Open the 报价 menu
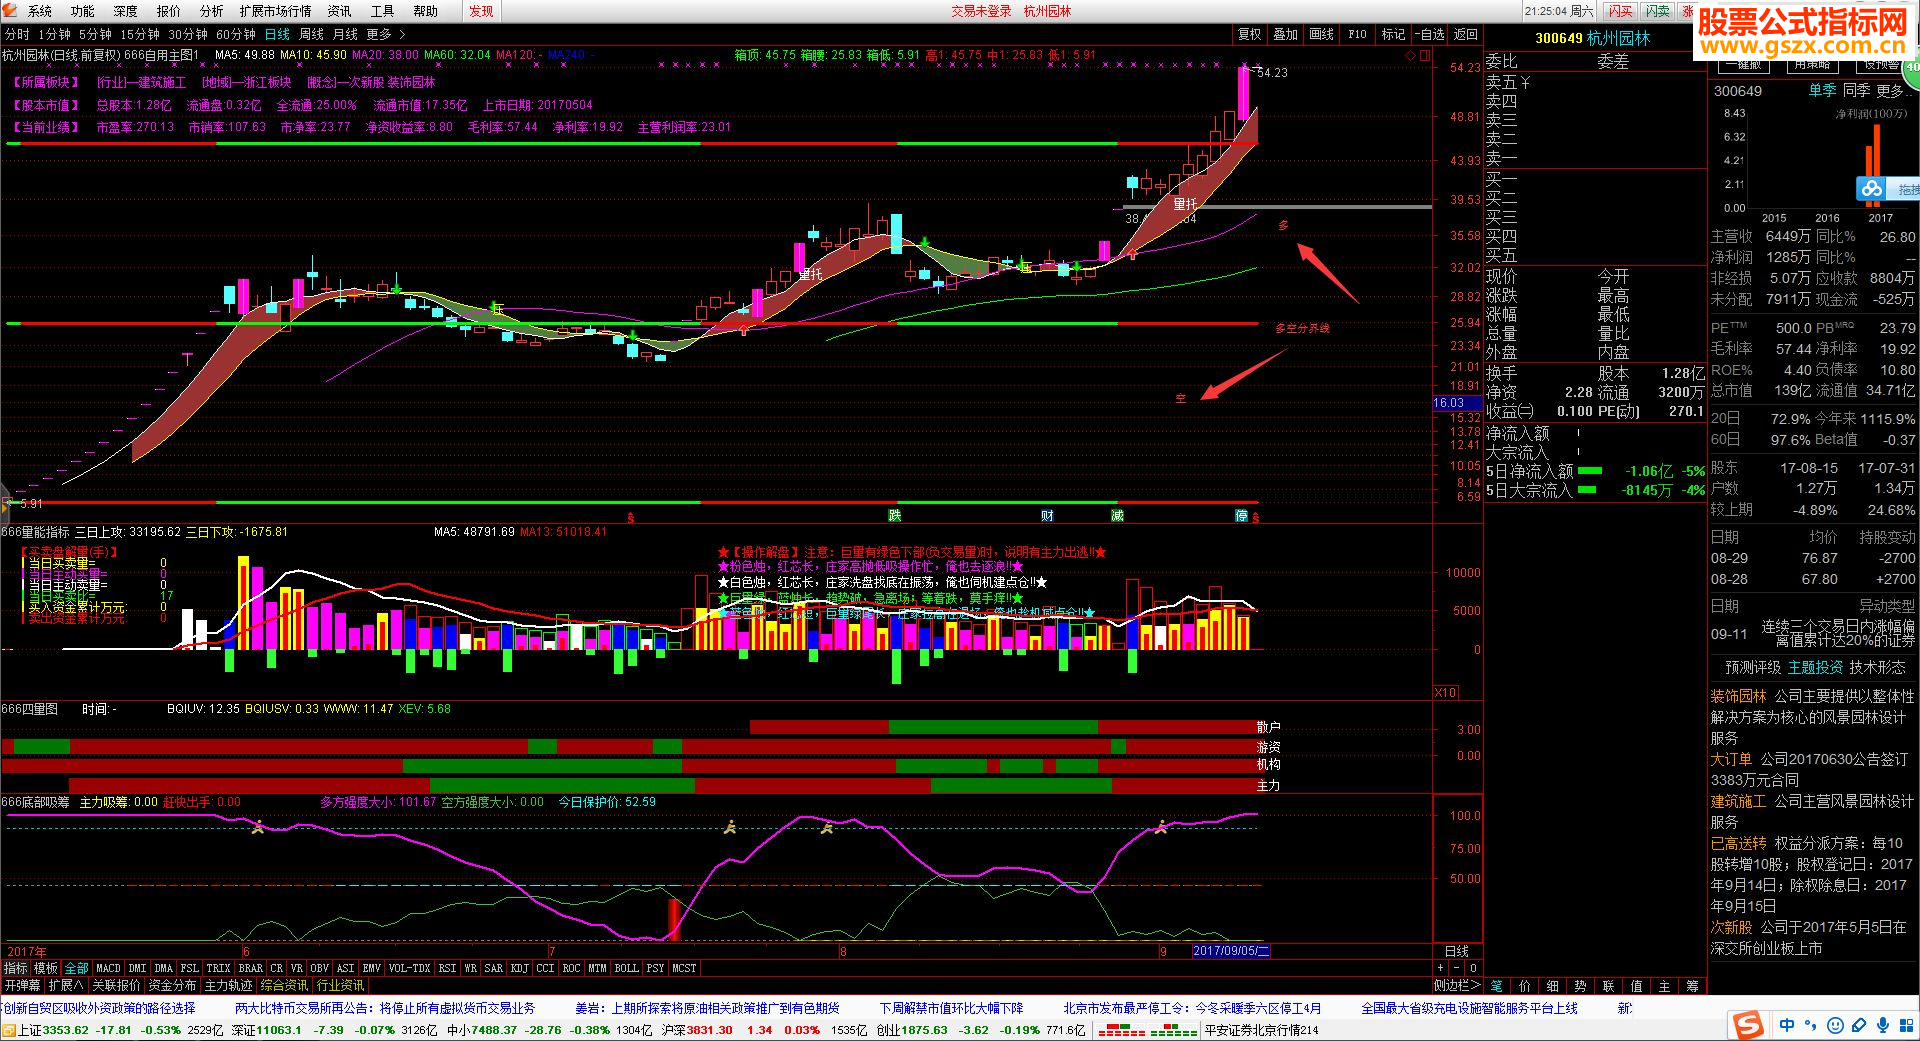This screenshot has width=1920, height=1041. click(169, 11)
